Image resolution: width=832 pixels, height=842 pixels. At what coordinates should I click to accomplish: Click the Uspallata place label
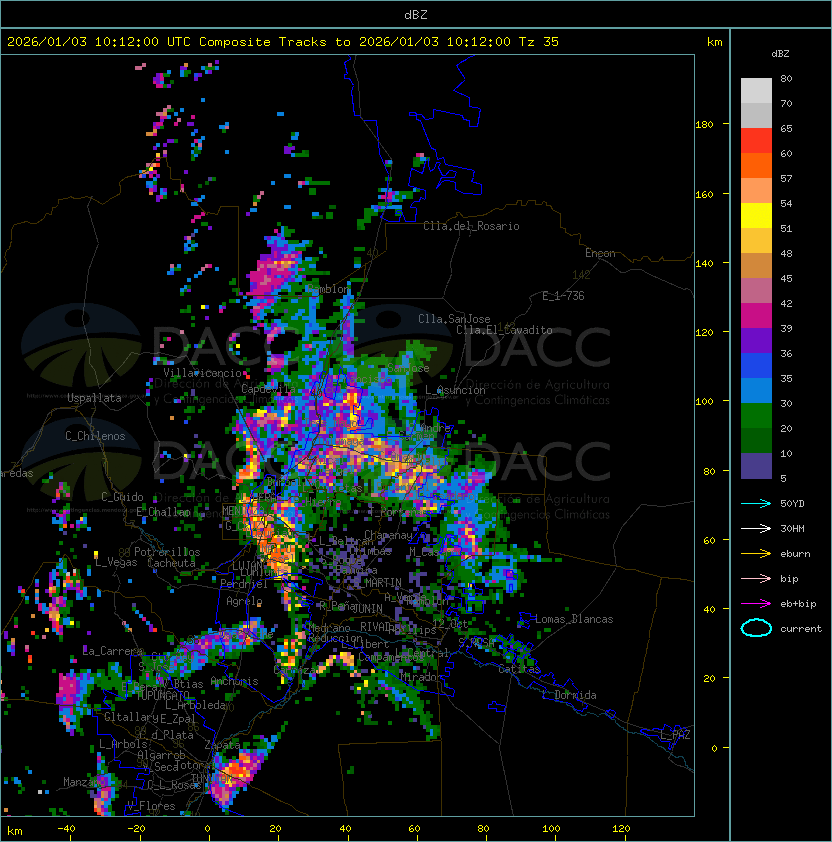click(x=94, y=398)
